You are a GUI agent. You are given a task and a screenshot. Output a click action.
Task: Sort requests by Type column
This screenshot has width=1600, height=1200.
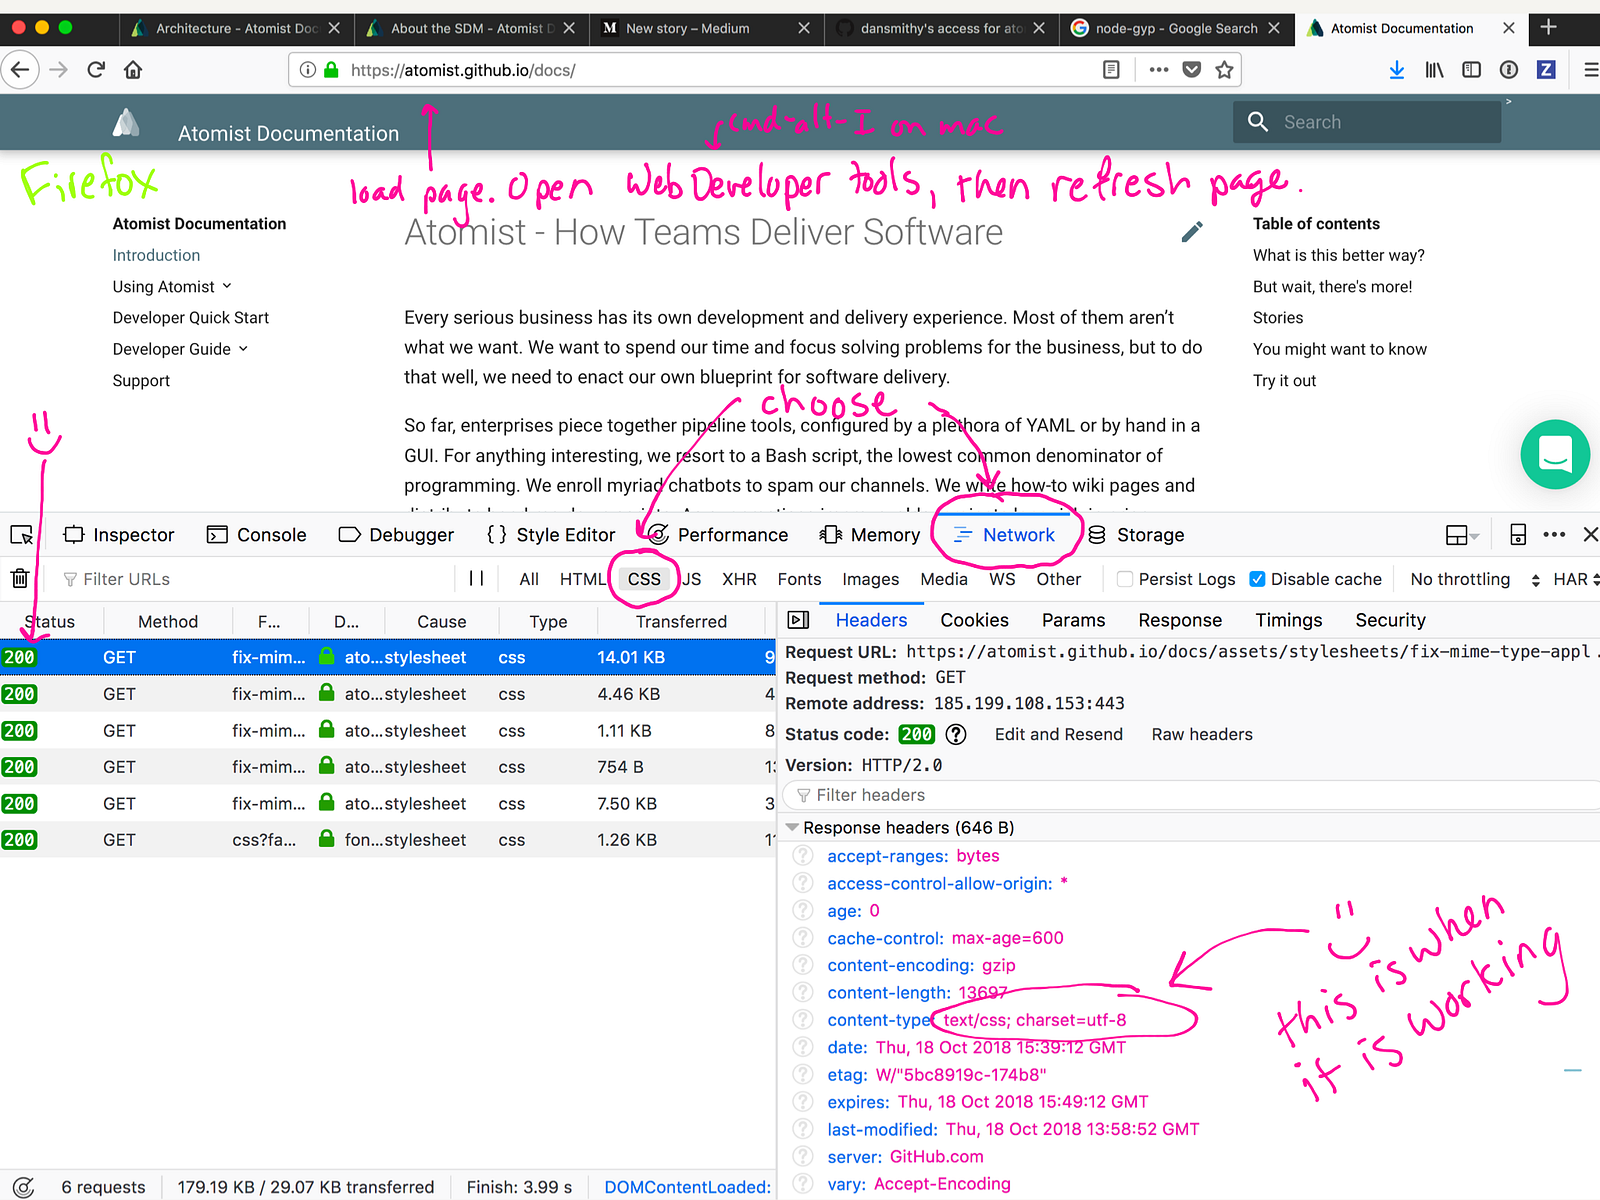[548, 621]
